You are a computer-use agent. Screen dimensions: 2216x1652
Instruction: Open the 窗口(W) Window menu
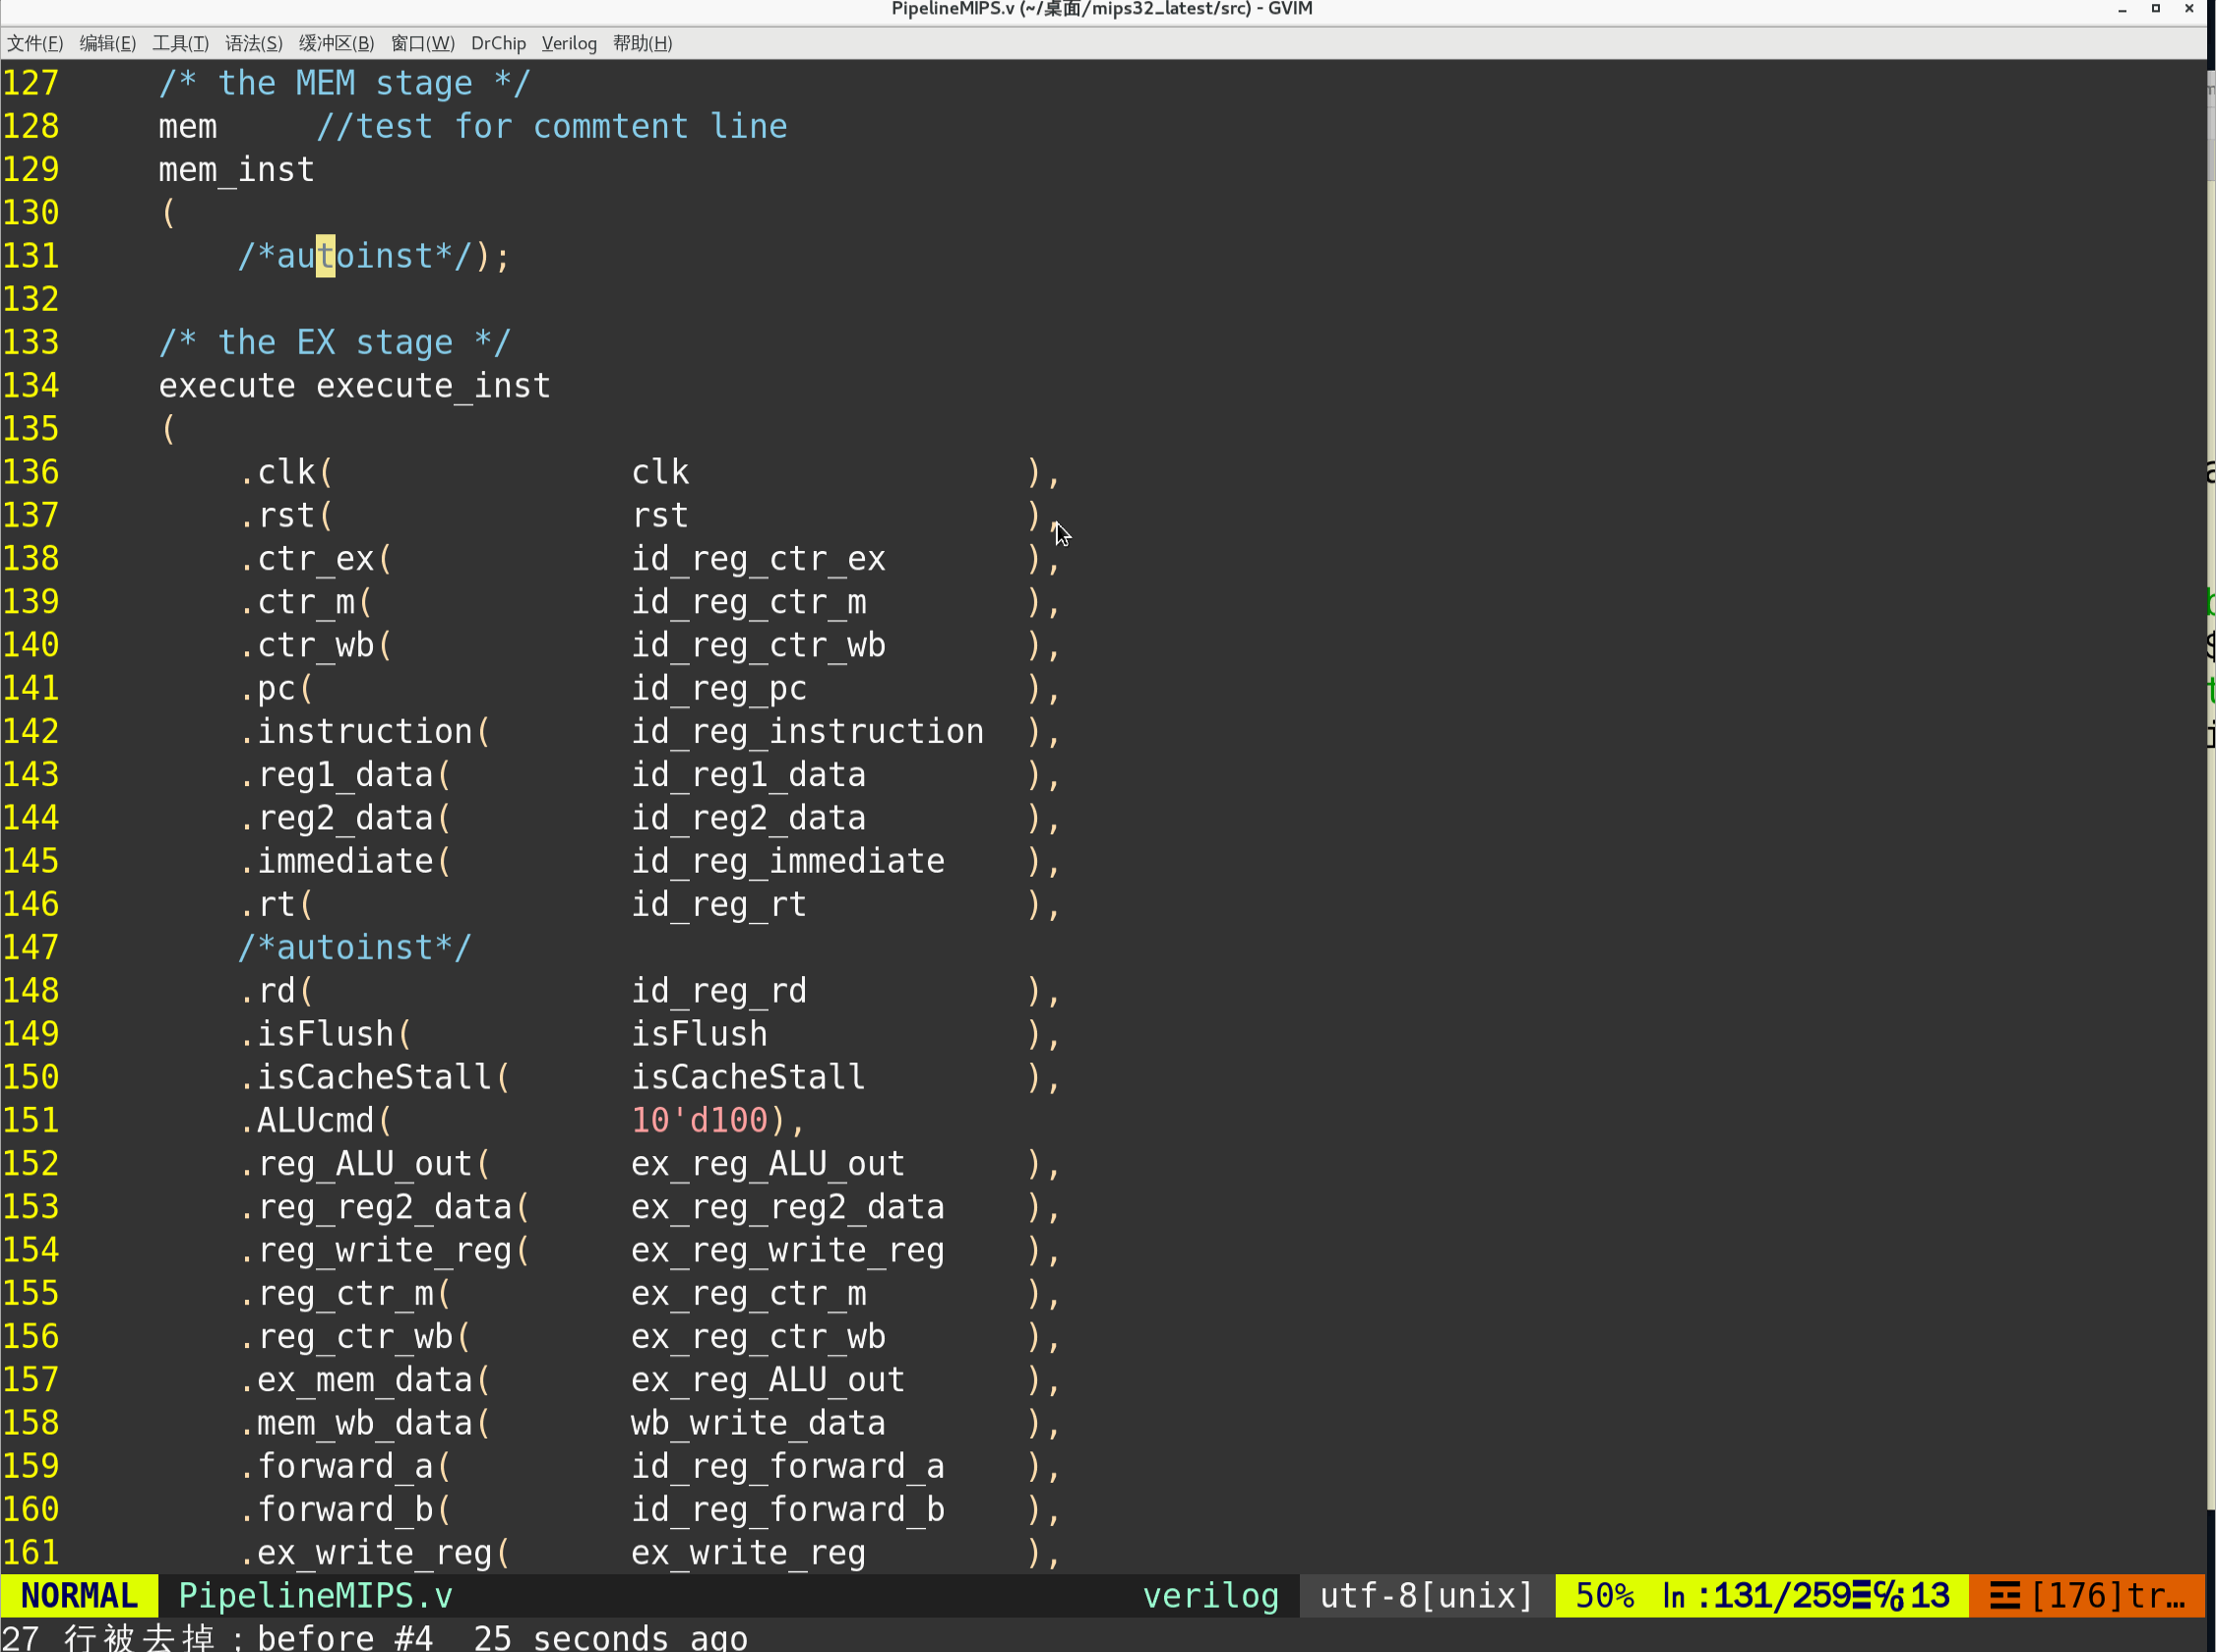point(422,43)
